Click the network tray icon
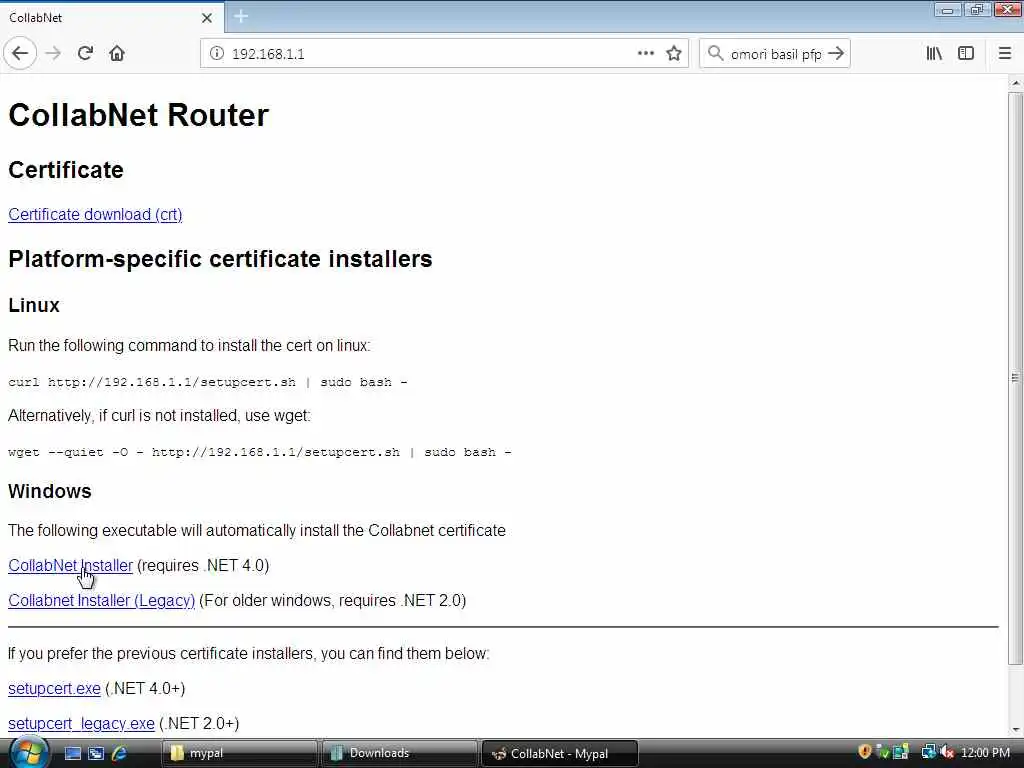 pyautogui.click(x=927, y=752)
